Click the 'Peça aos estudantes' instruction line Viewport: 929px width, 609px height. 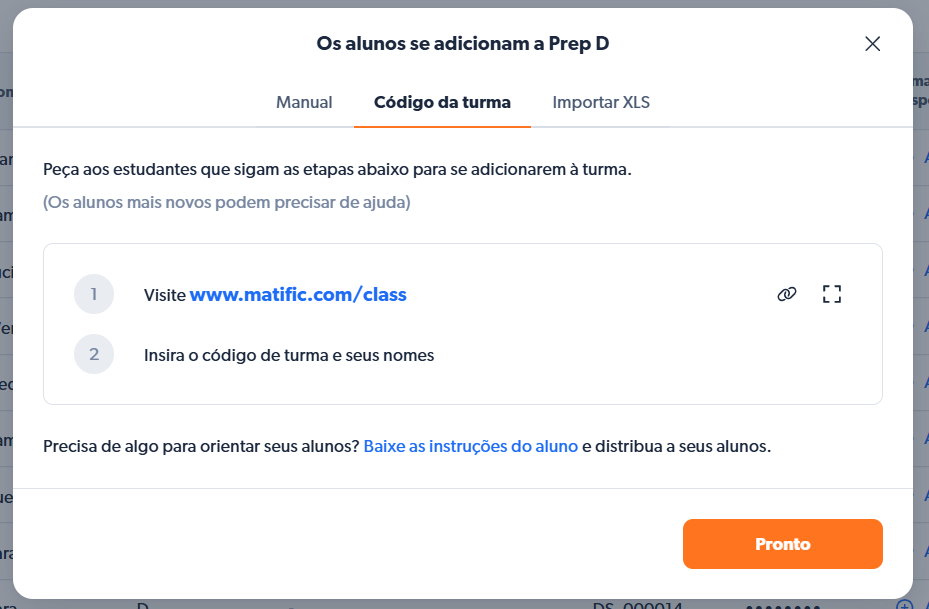pyautogui.click(x=337, y=169)
